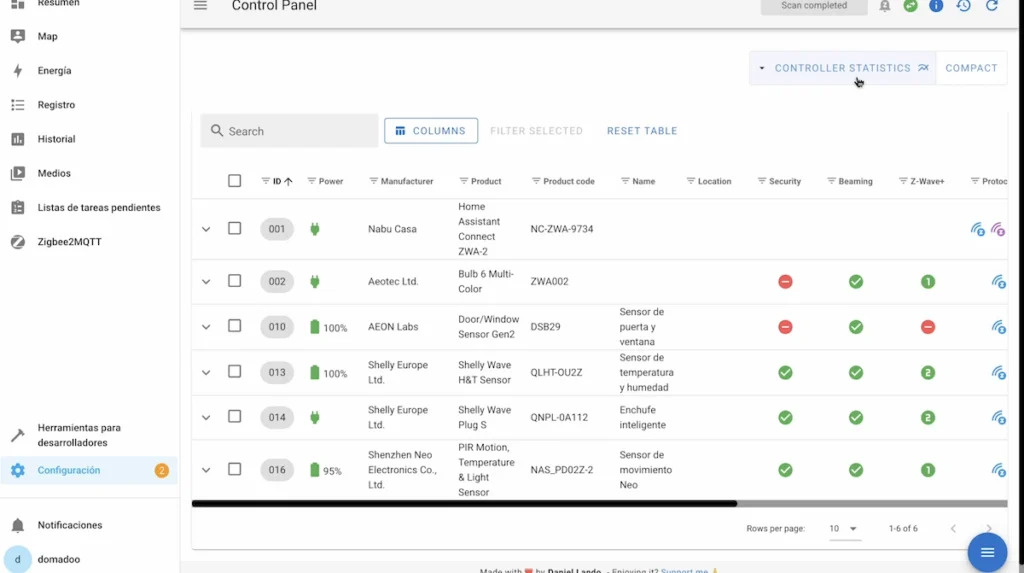Screen dimensions: 1024x573
Task: Open Configuración in the sidebar
Action: point(90,470)
